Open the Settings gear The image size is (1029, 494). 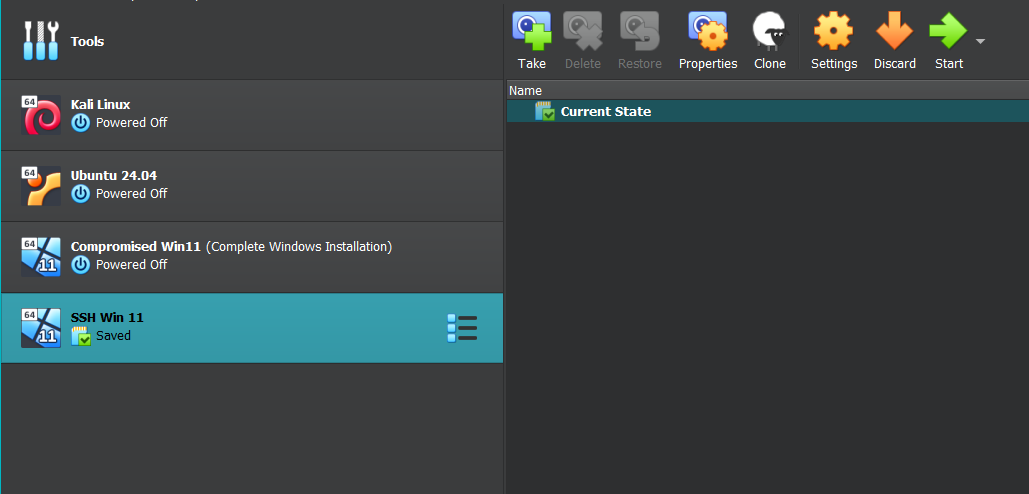[x=833, y=31]
